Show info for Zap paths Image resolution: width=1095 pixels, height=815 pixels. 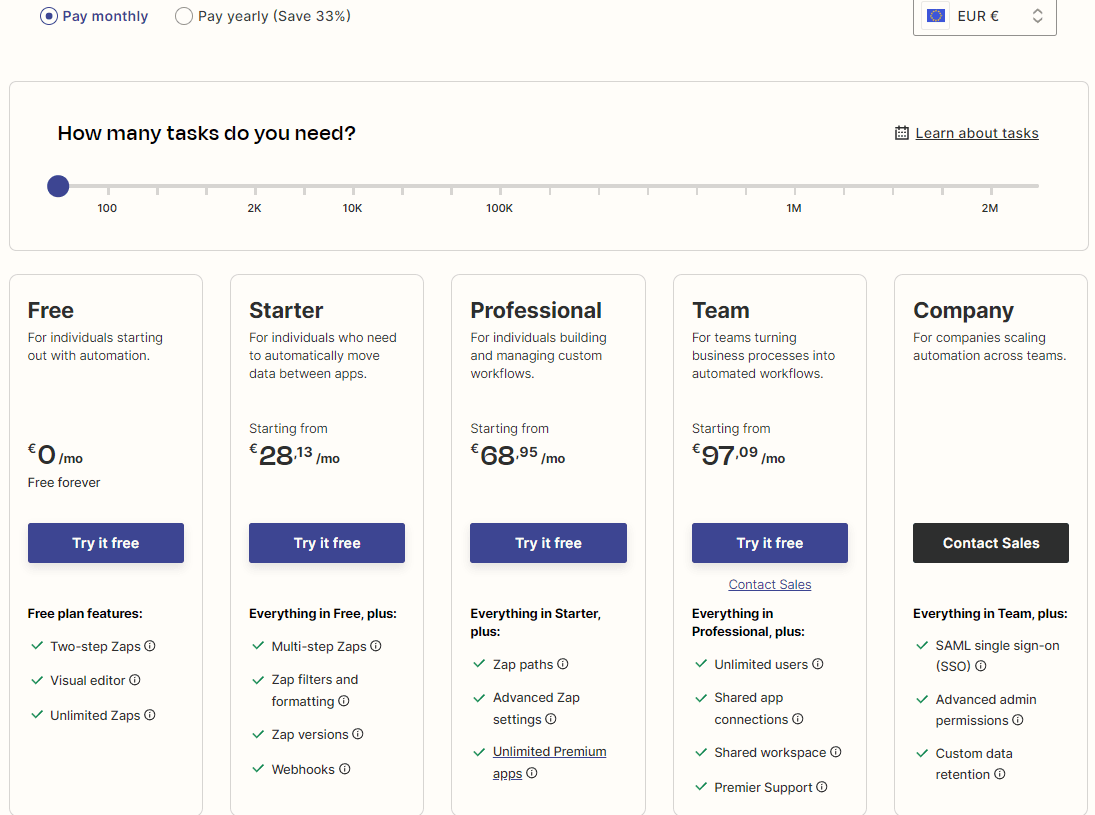[563, 663]
